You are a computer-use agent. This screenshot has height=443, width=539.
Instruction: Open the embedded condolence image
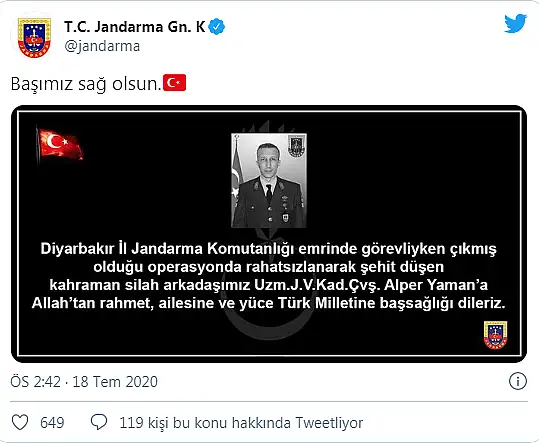pos(269,234)
